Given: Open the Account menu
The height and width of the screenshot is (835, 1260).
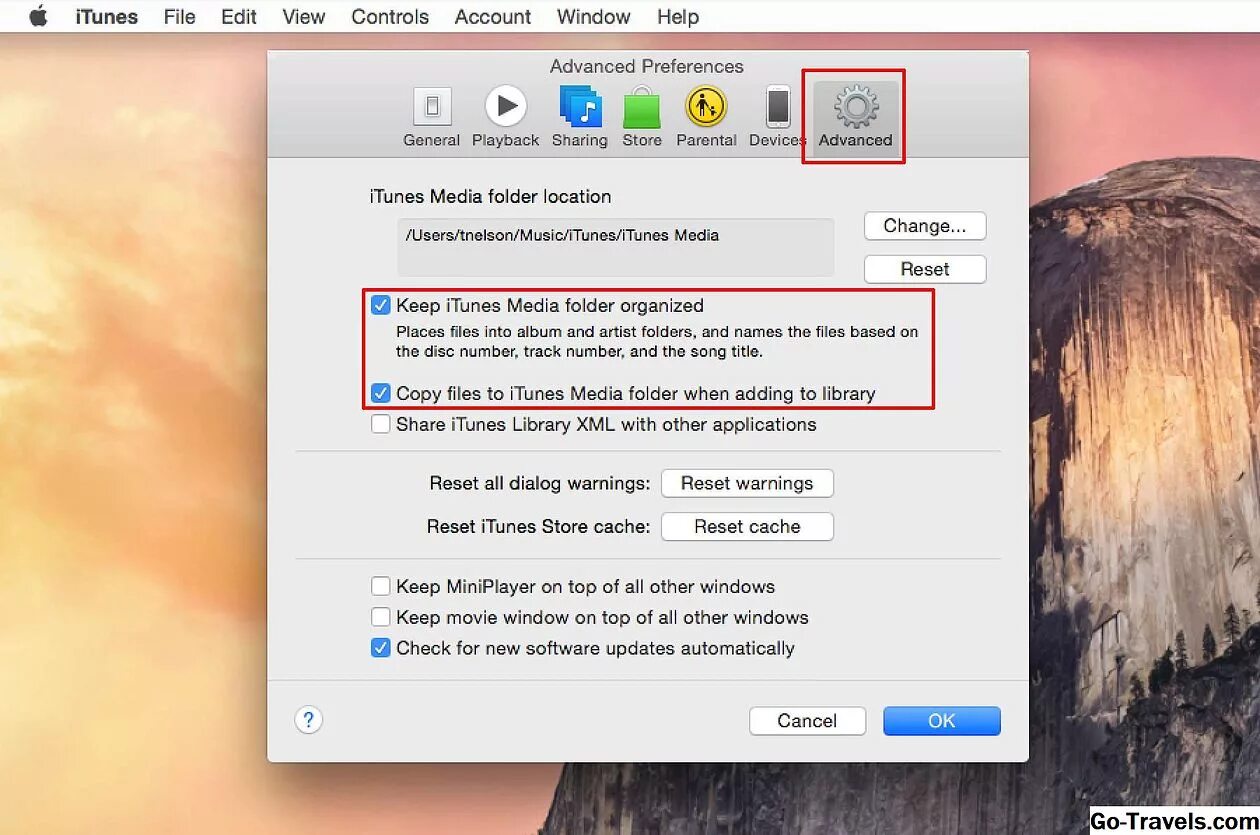Looking at the screenshot, I should click(x=493, y=17).
